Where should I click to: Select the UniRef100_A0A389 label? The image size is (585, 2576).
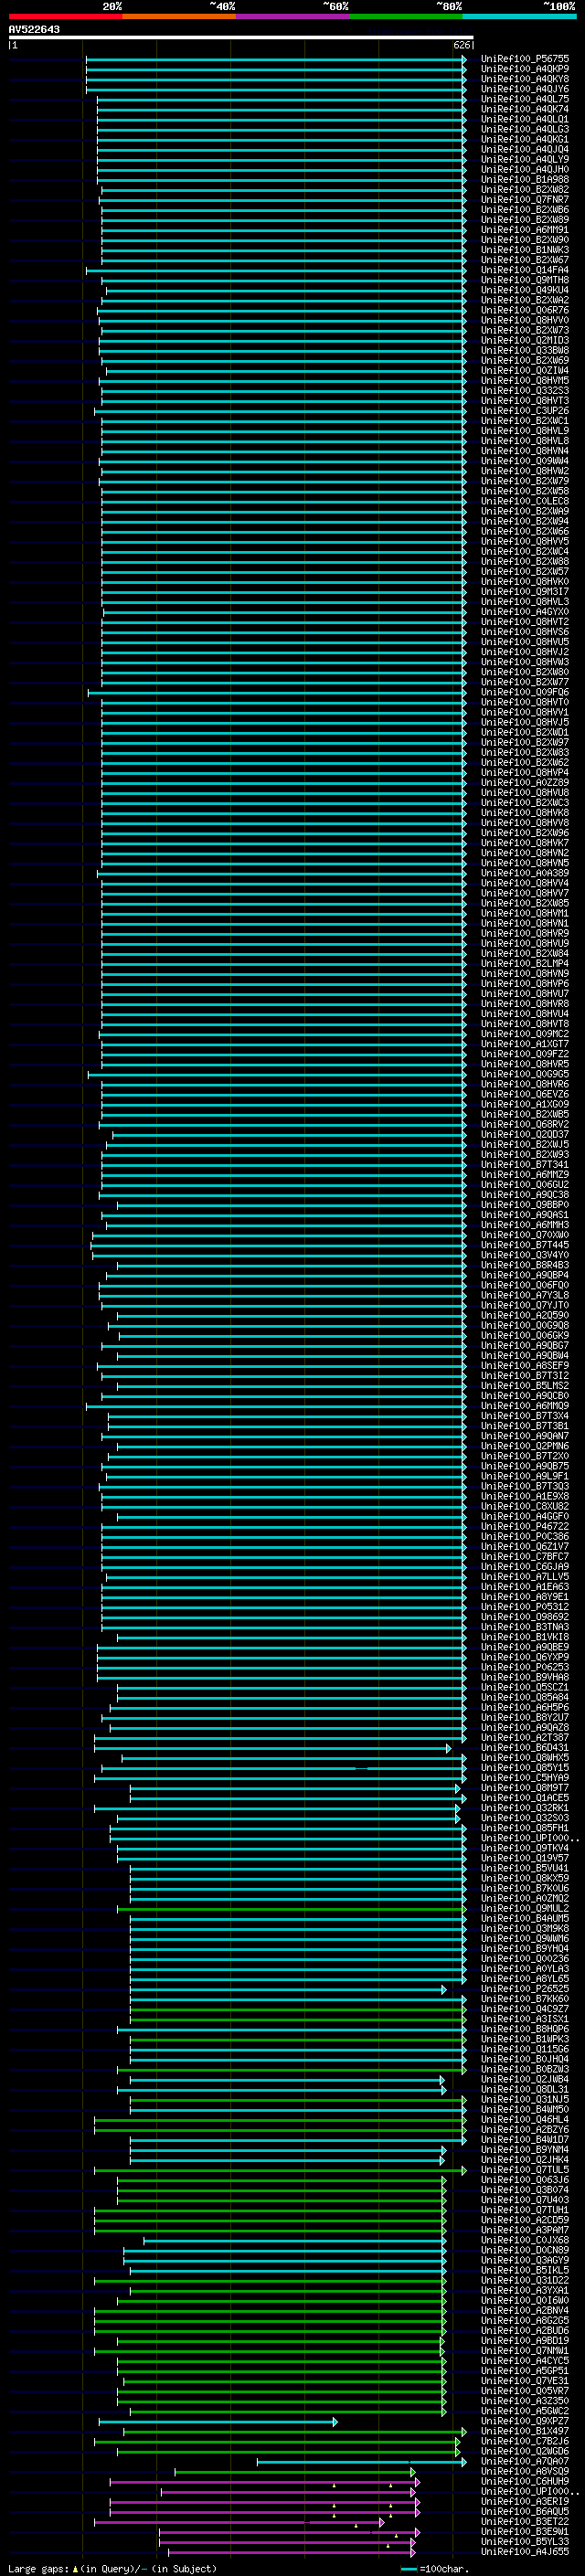tap(525, 874)
